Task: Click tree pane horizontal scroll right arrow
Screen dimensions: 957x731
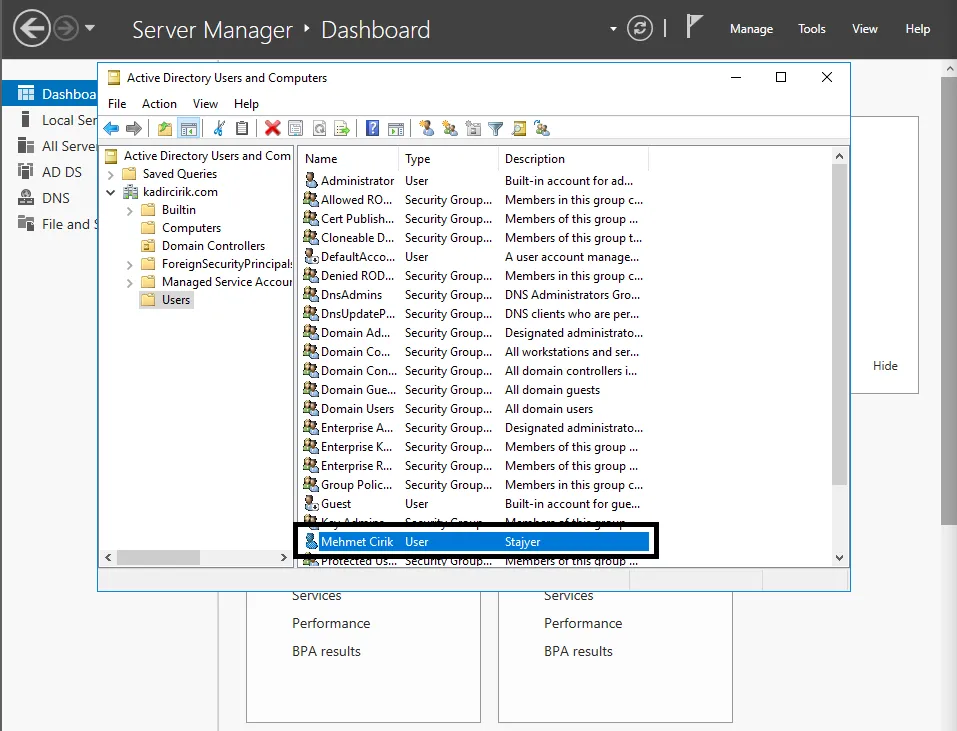Action: coord(283,557)
